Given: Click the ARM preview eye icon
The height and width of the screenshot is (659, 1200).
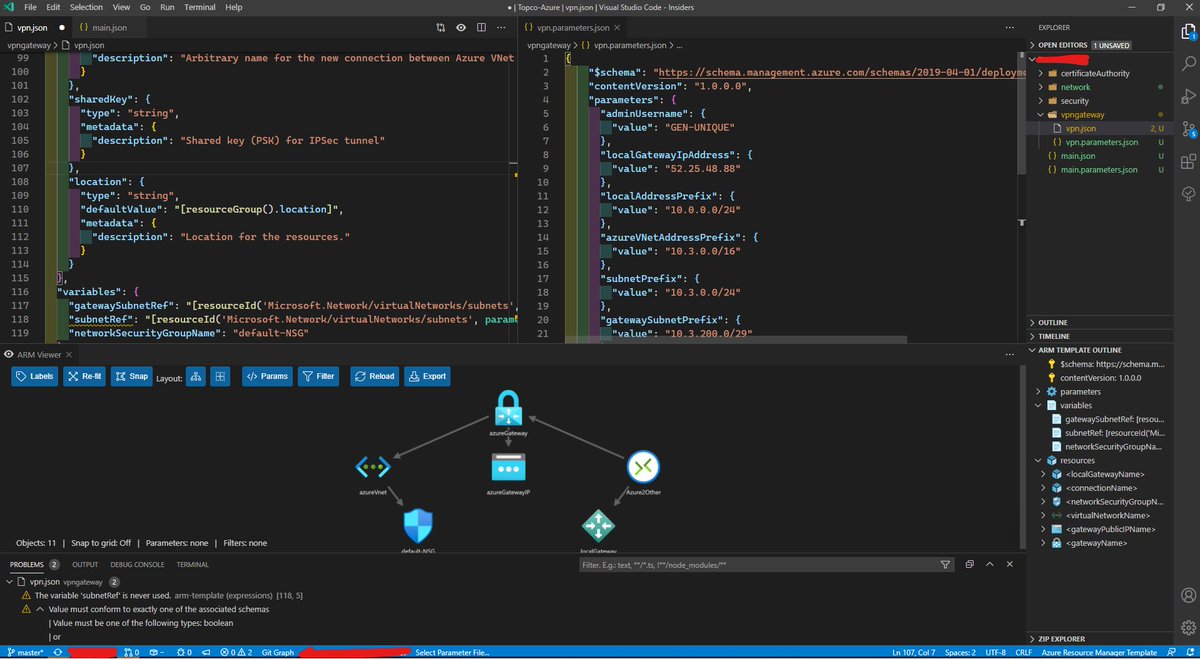Looking at the screenshot, I should coord(461,26).
